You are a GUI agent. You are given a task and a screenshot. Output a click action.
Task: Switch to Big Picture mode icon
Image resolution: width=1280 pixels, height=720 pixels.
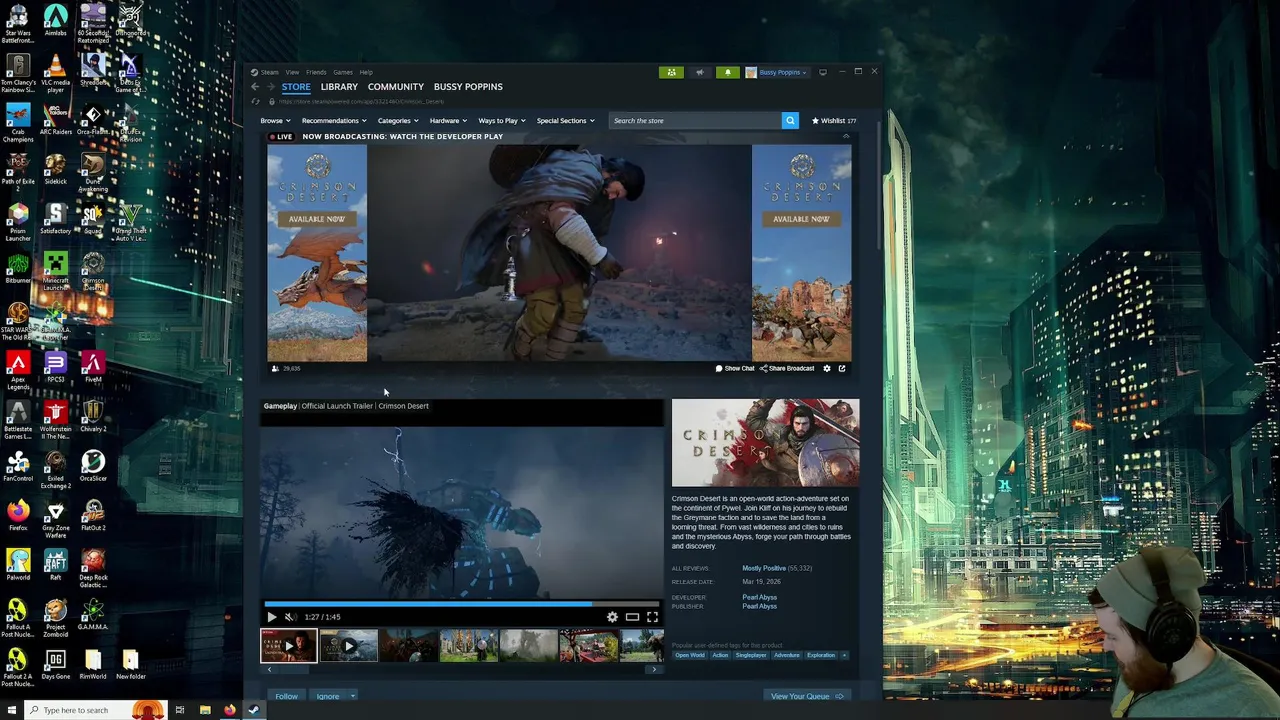click(x=823, y=72)
